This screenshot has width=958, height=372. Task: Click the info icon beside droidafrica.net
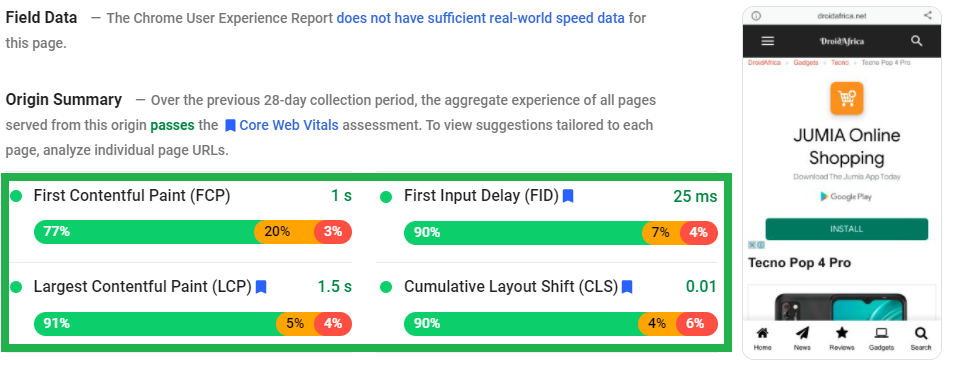pos(756,15)
